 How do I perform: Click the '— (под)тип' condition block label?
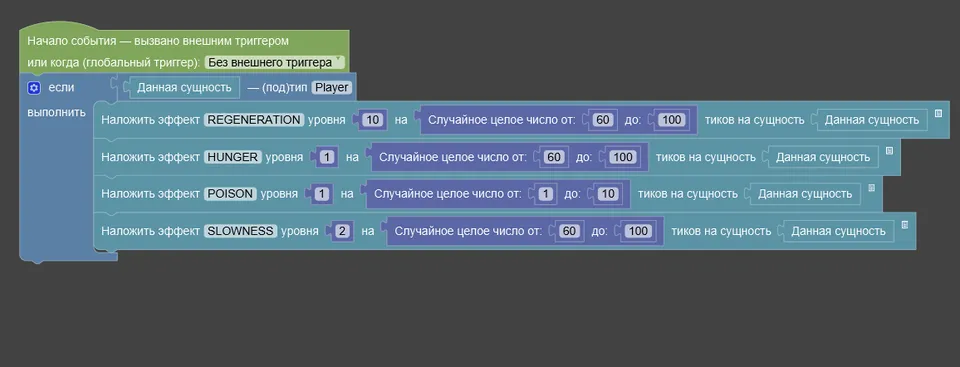[x=277, y=88]
